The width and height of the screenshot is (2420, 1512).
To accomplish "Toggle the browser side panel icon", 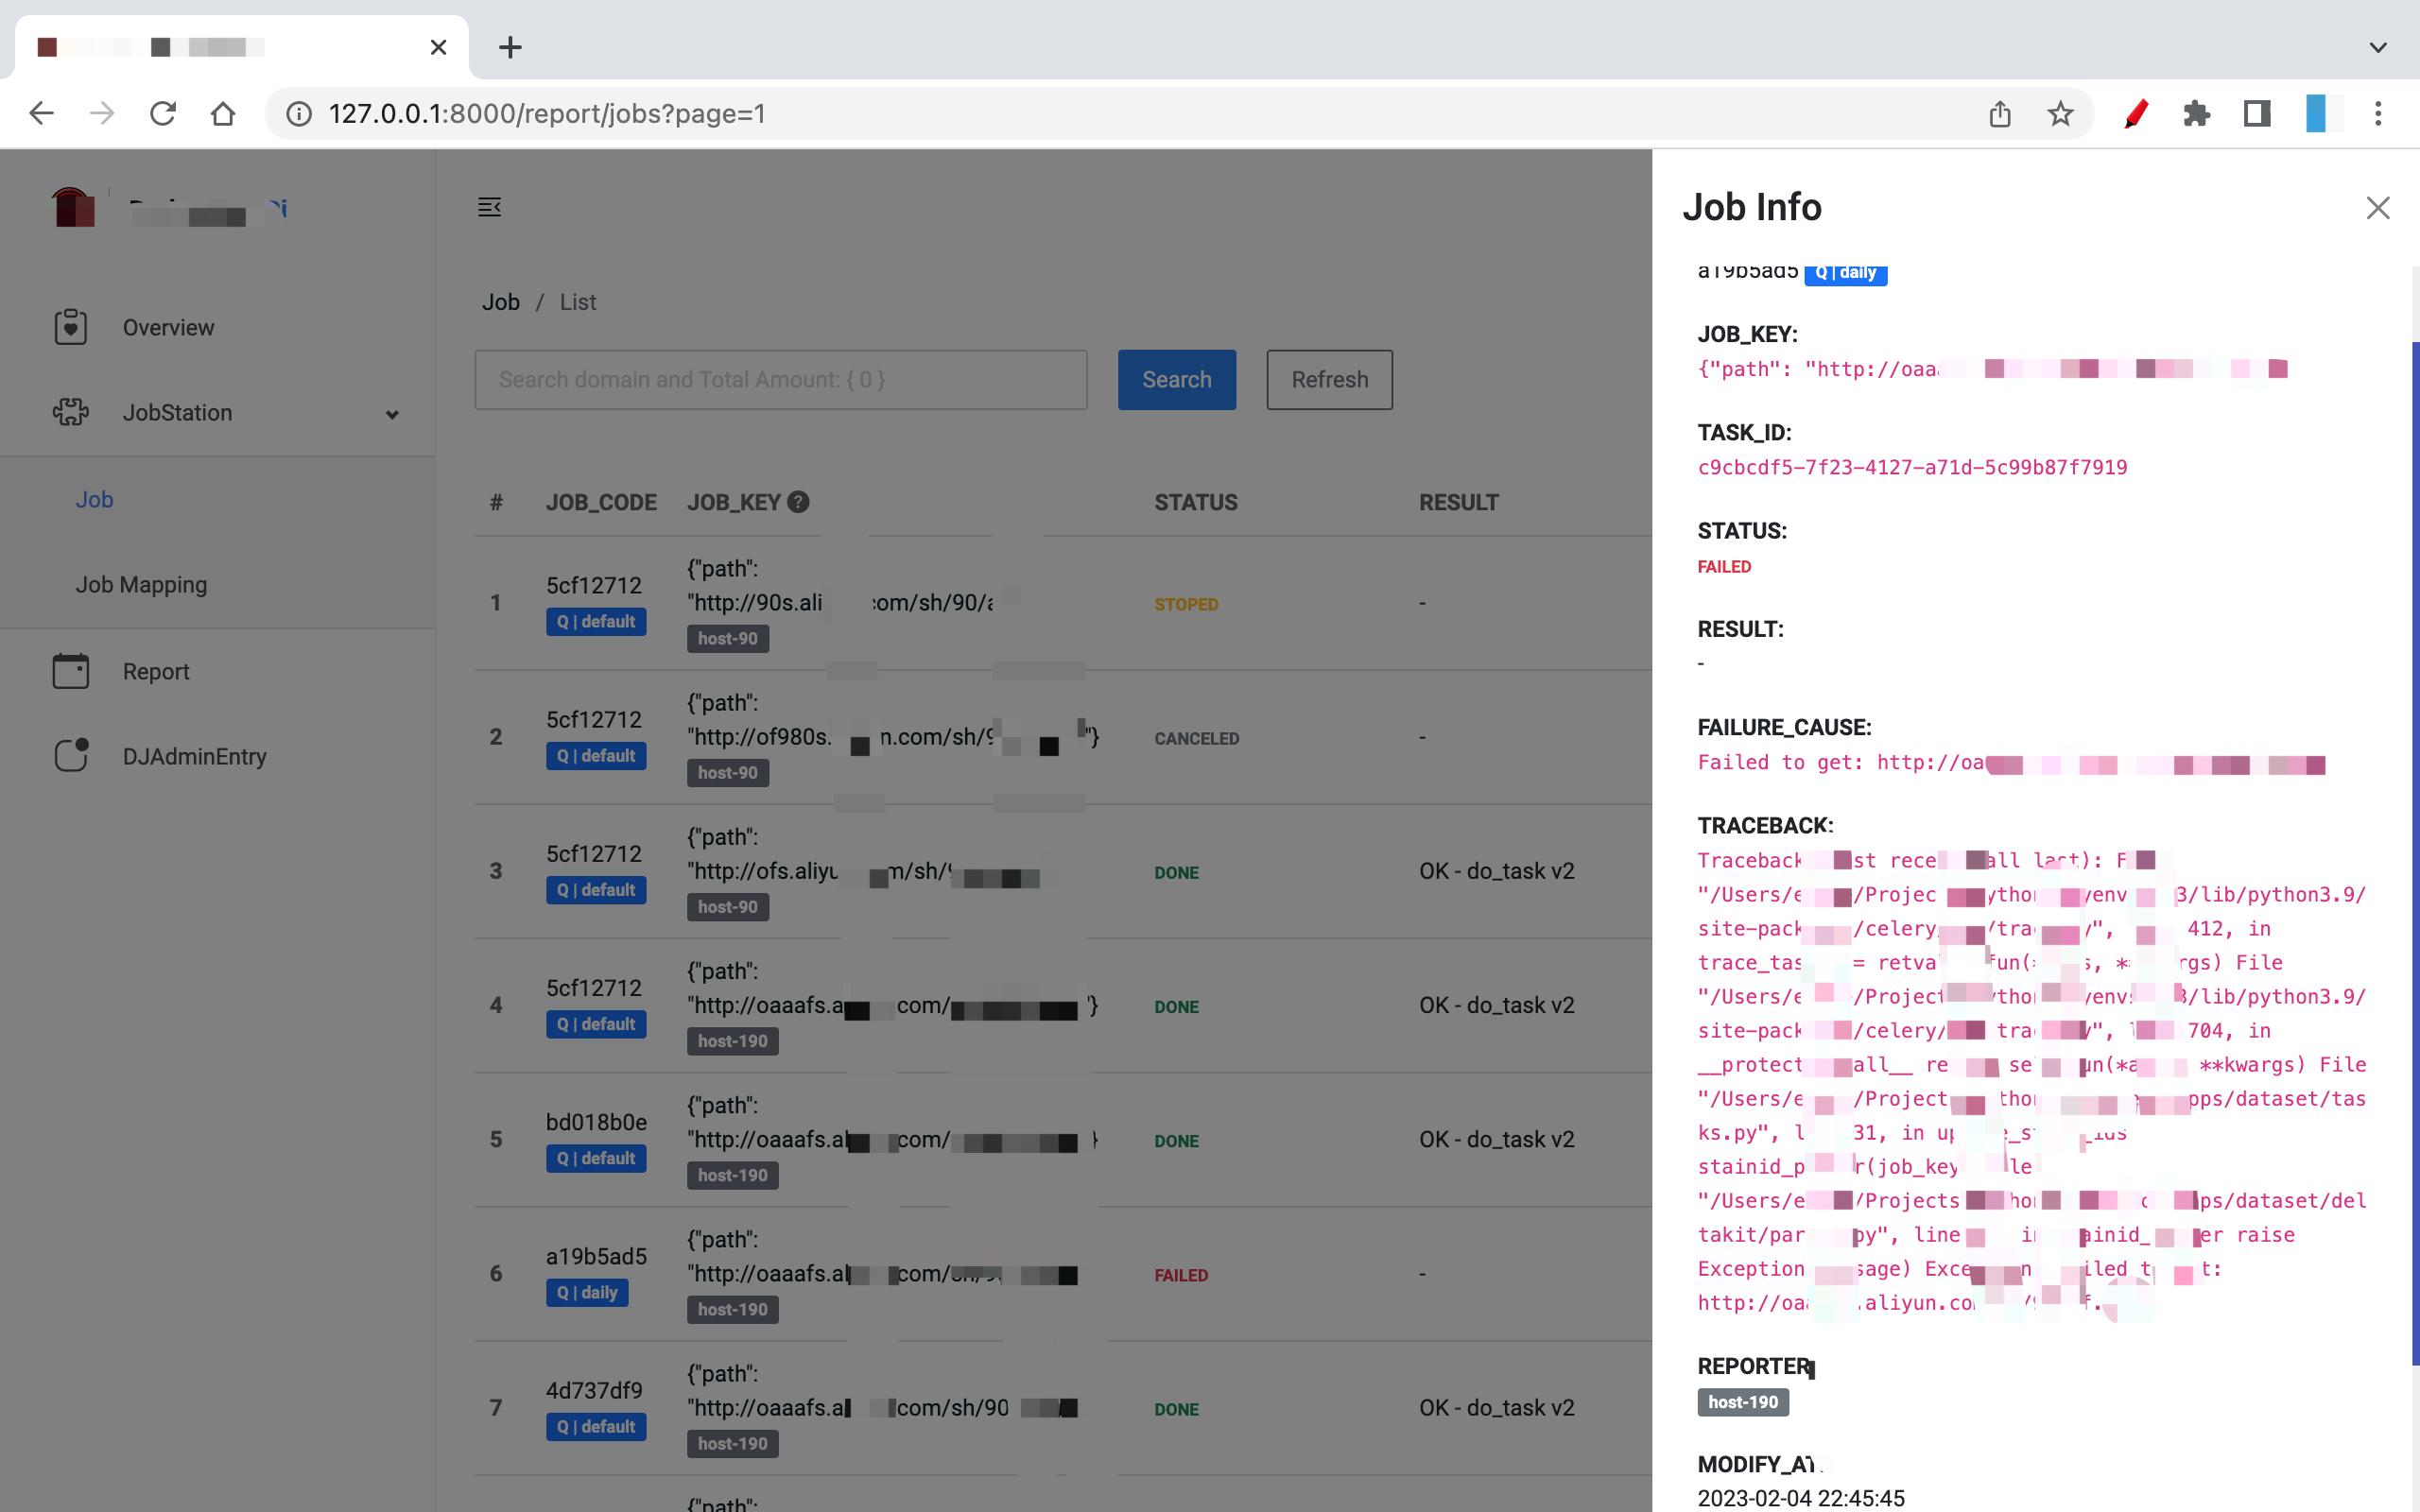I will click(2257, 114).
